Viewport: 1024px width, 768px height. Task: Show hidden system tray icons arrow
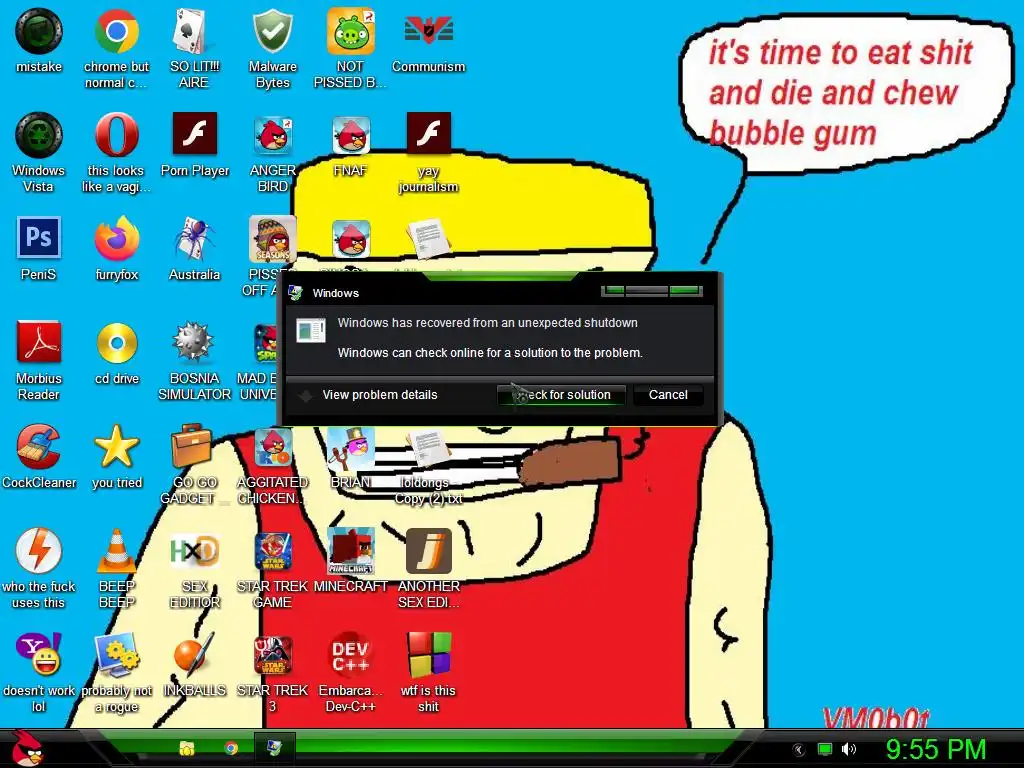[x=798, y=750]
